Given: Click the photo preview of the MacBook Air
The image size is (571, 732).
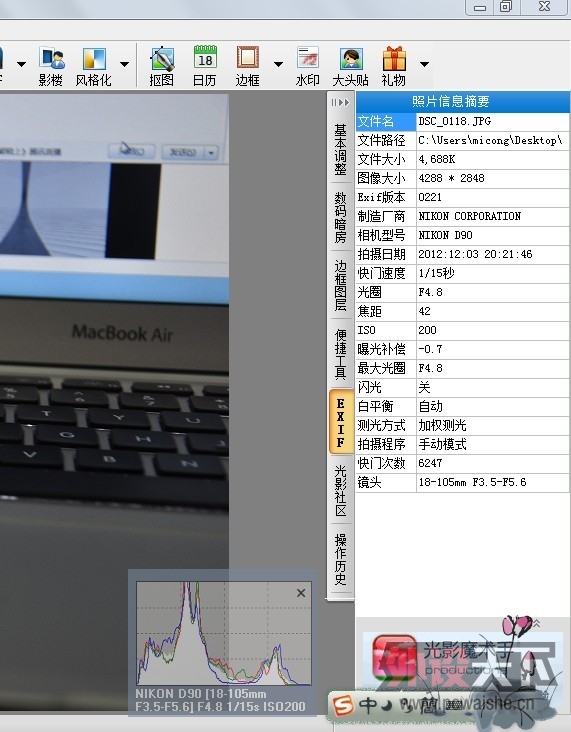Looking at the screenshot, I should pos(114,401).
